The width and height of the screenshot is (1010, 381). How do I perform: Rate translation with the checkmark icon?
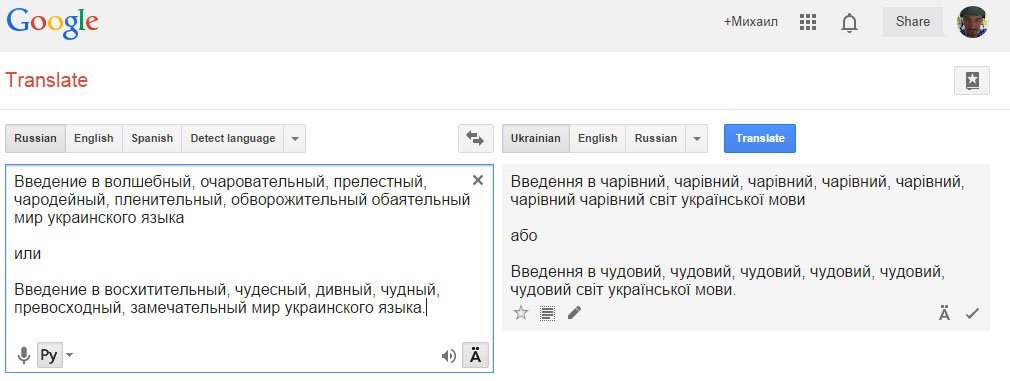pyautogui.click(x=972, y=314)
